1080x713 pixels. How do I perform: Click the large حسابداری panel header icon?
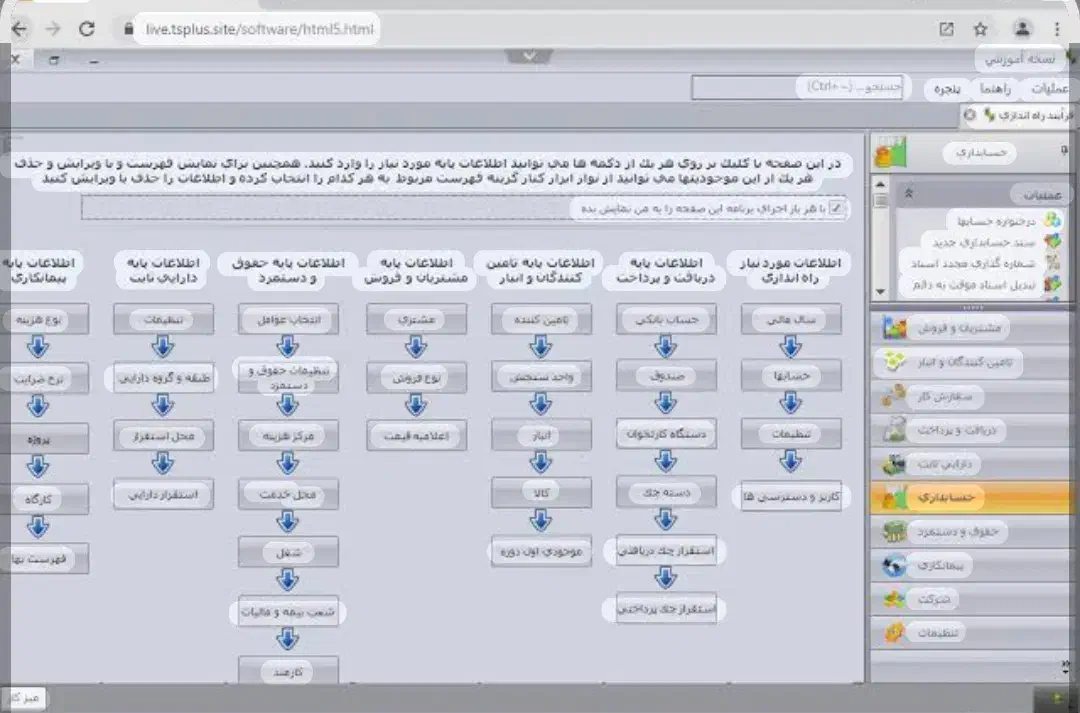[x=891, y=152]
